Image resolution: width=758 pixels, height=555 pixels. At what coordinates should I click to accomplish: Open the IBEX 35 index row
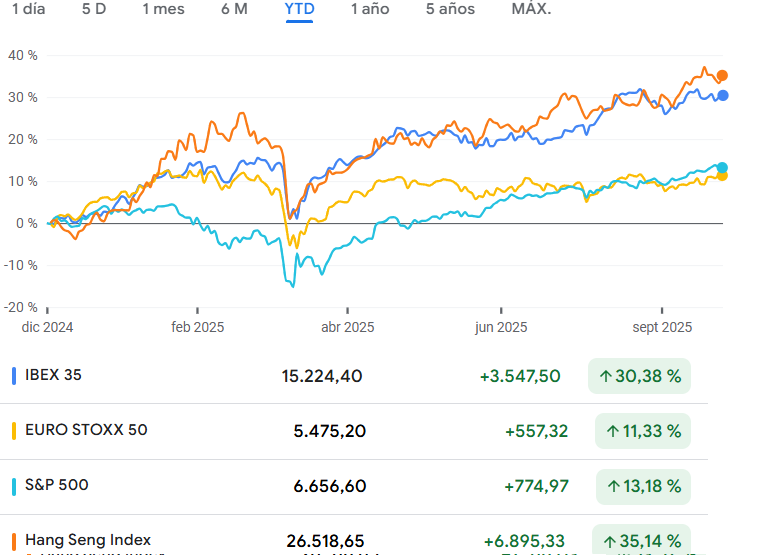(x=53, y=376)
